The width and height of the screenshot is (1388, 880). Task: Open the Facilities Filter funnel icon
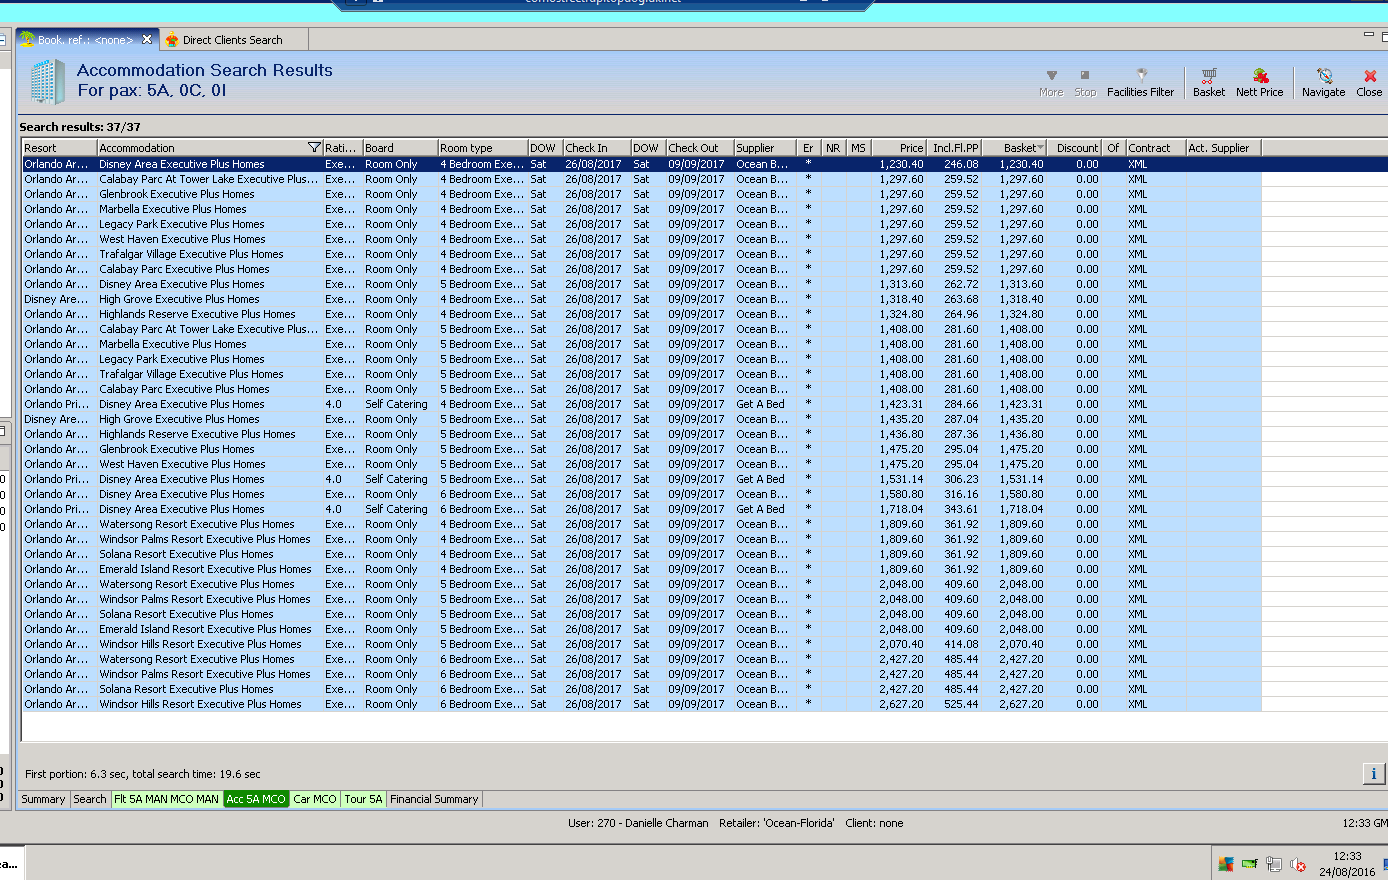pyautogui.click(x=1141, y=75)
